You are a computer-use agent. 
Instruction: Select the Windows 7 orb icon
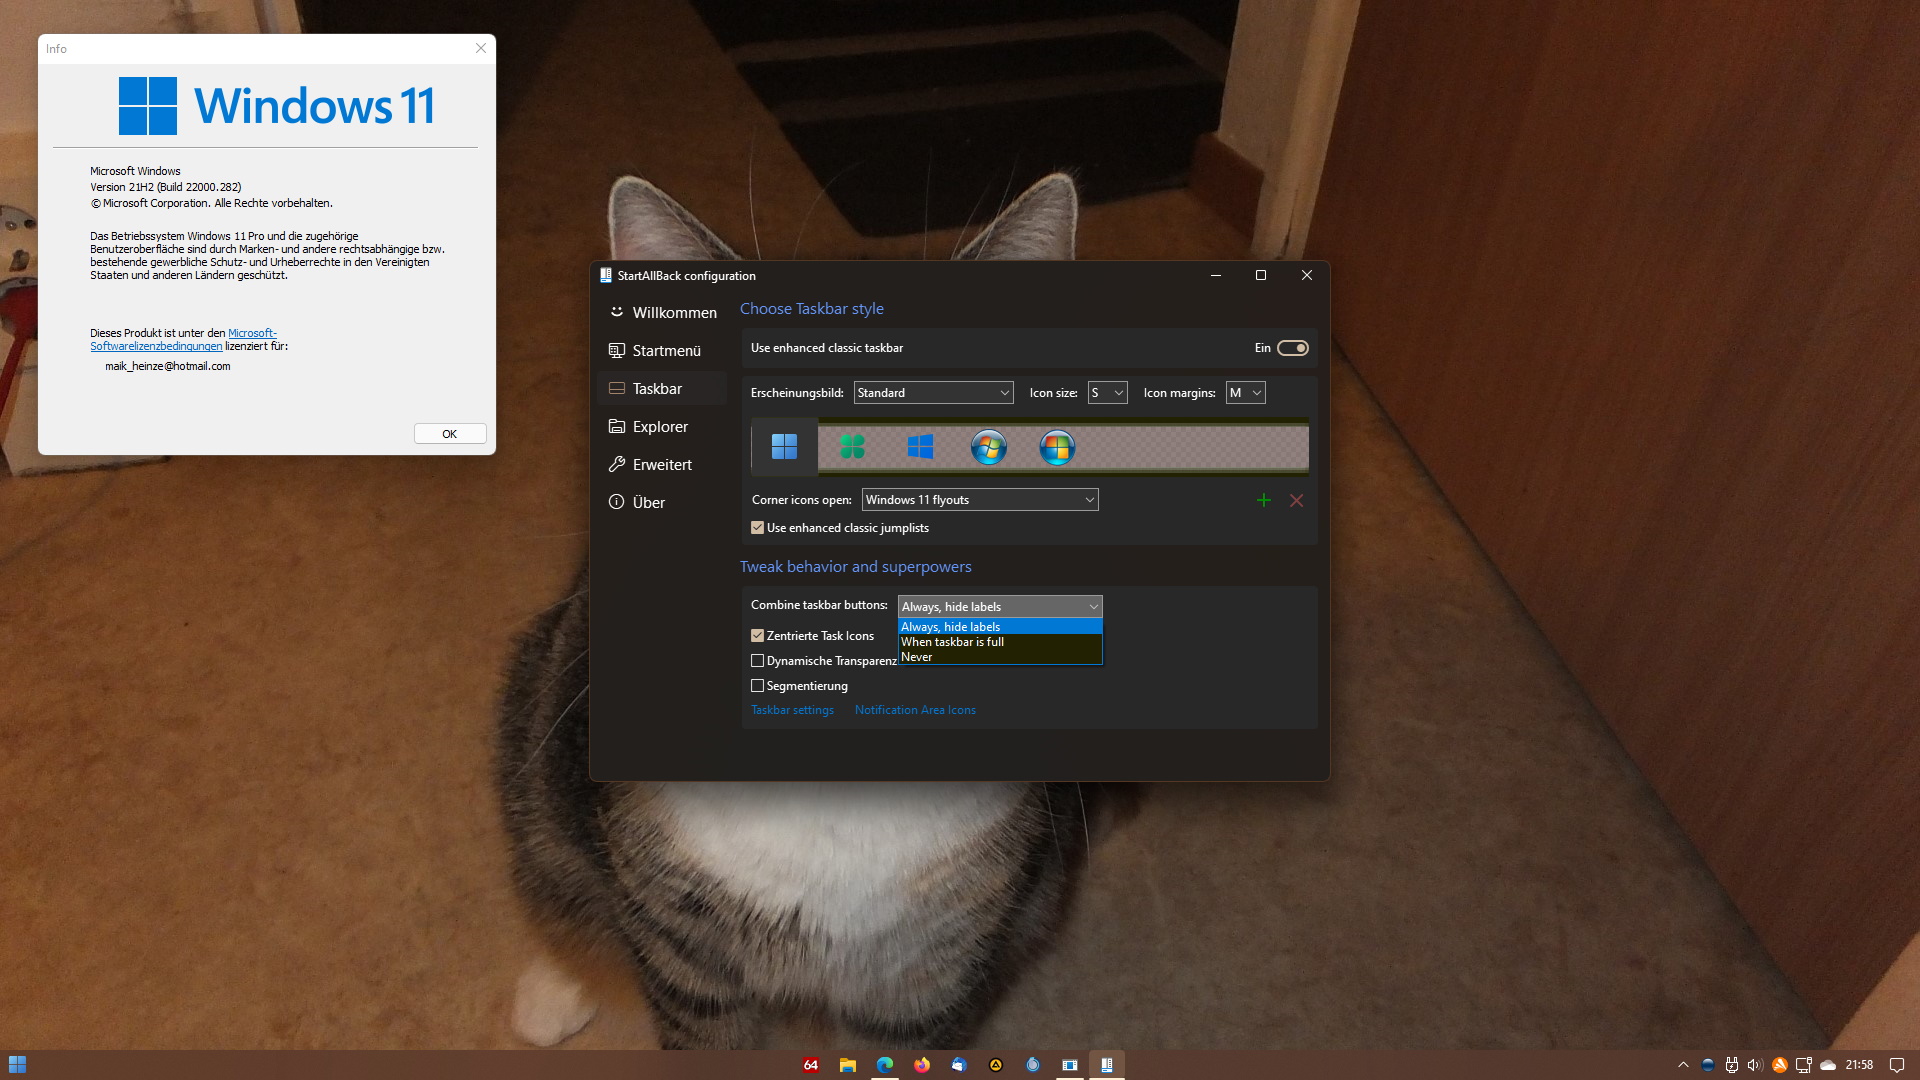click(988, 447)
